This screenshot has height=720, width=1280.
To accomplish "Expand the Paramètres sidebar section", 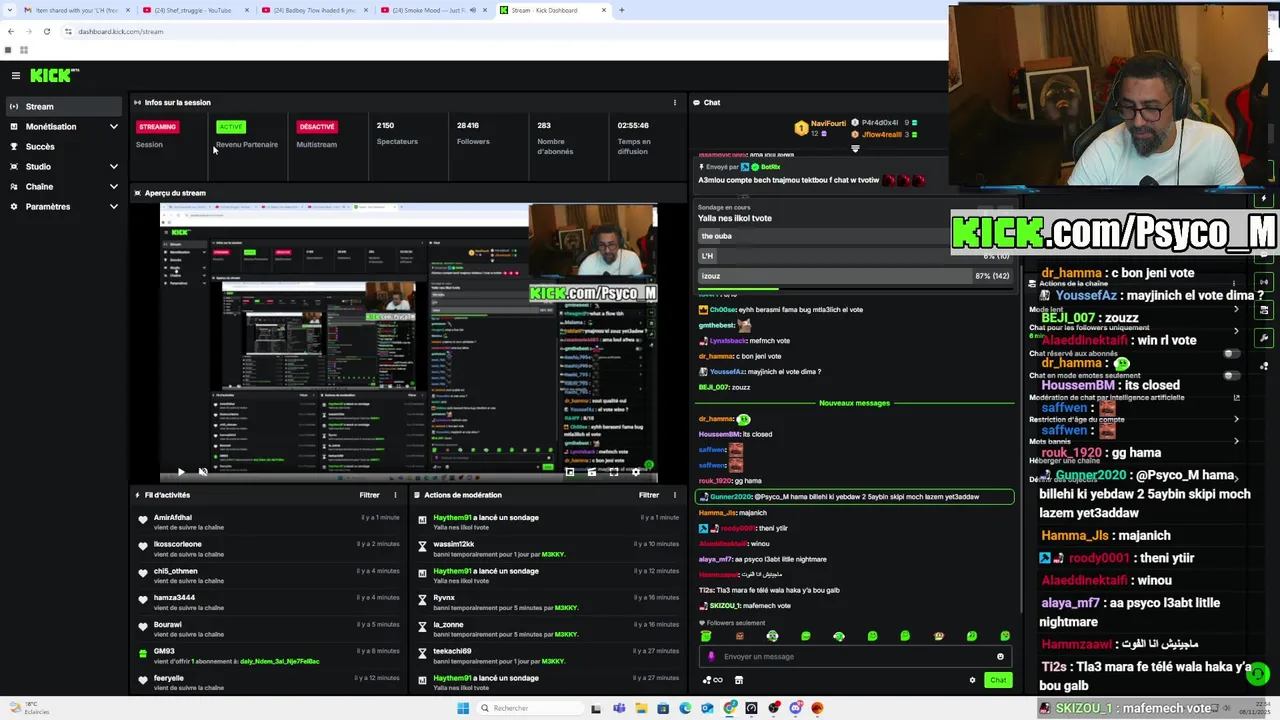I will coord(62,206).
